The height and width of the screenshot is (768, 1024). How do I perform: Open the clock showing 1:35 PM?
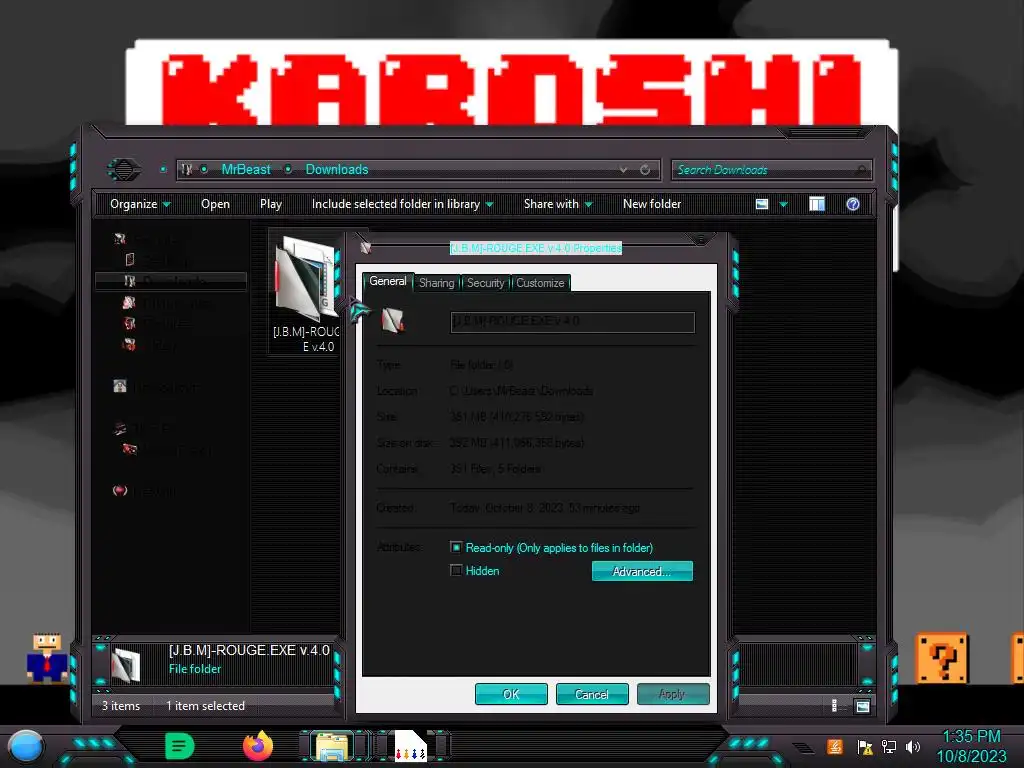[971, 746]
